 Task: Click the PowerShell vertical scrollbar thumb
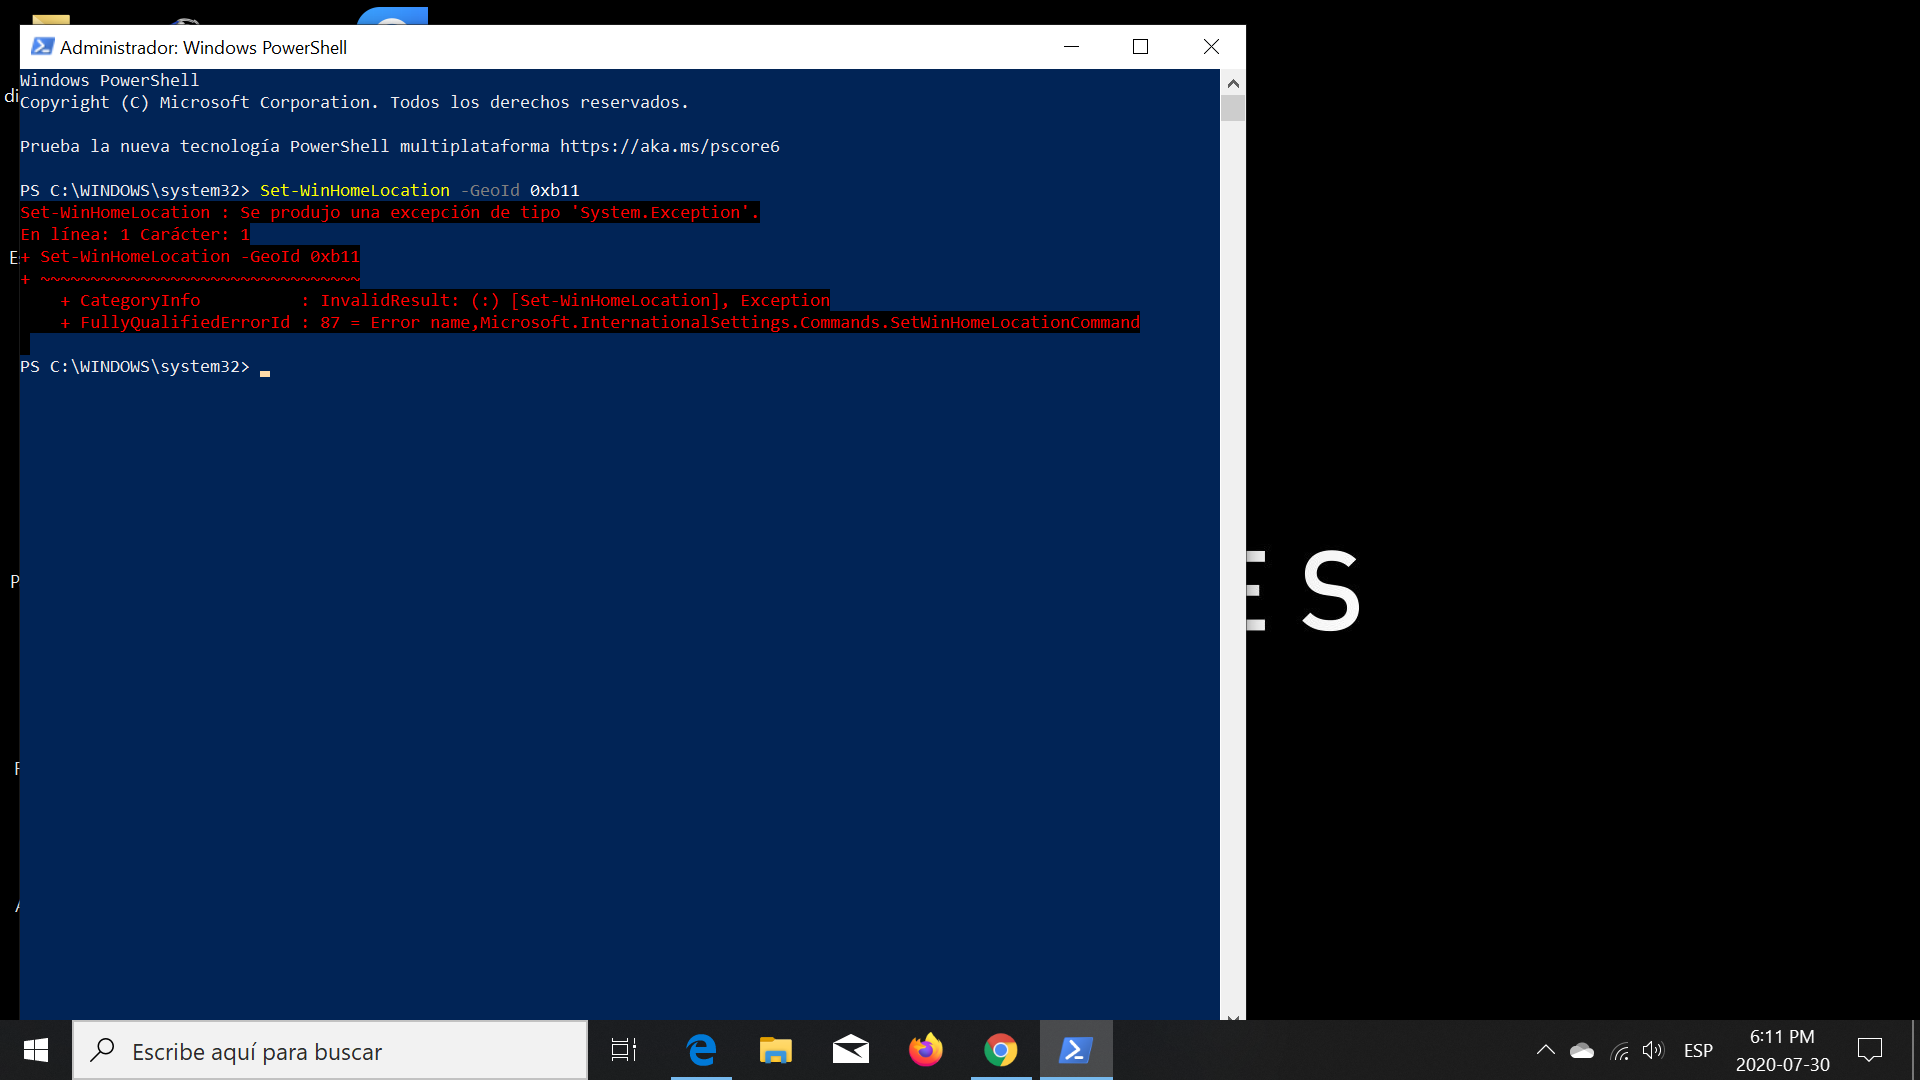1233,109
